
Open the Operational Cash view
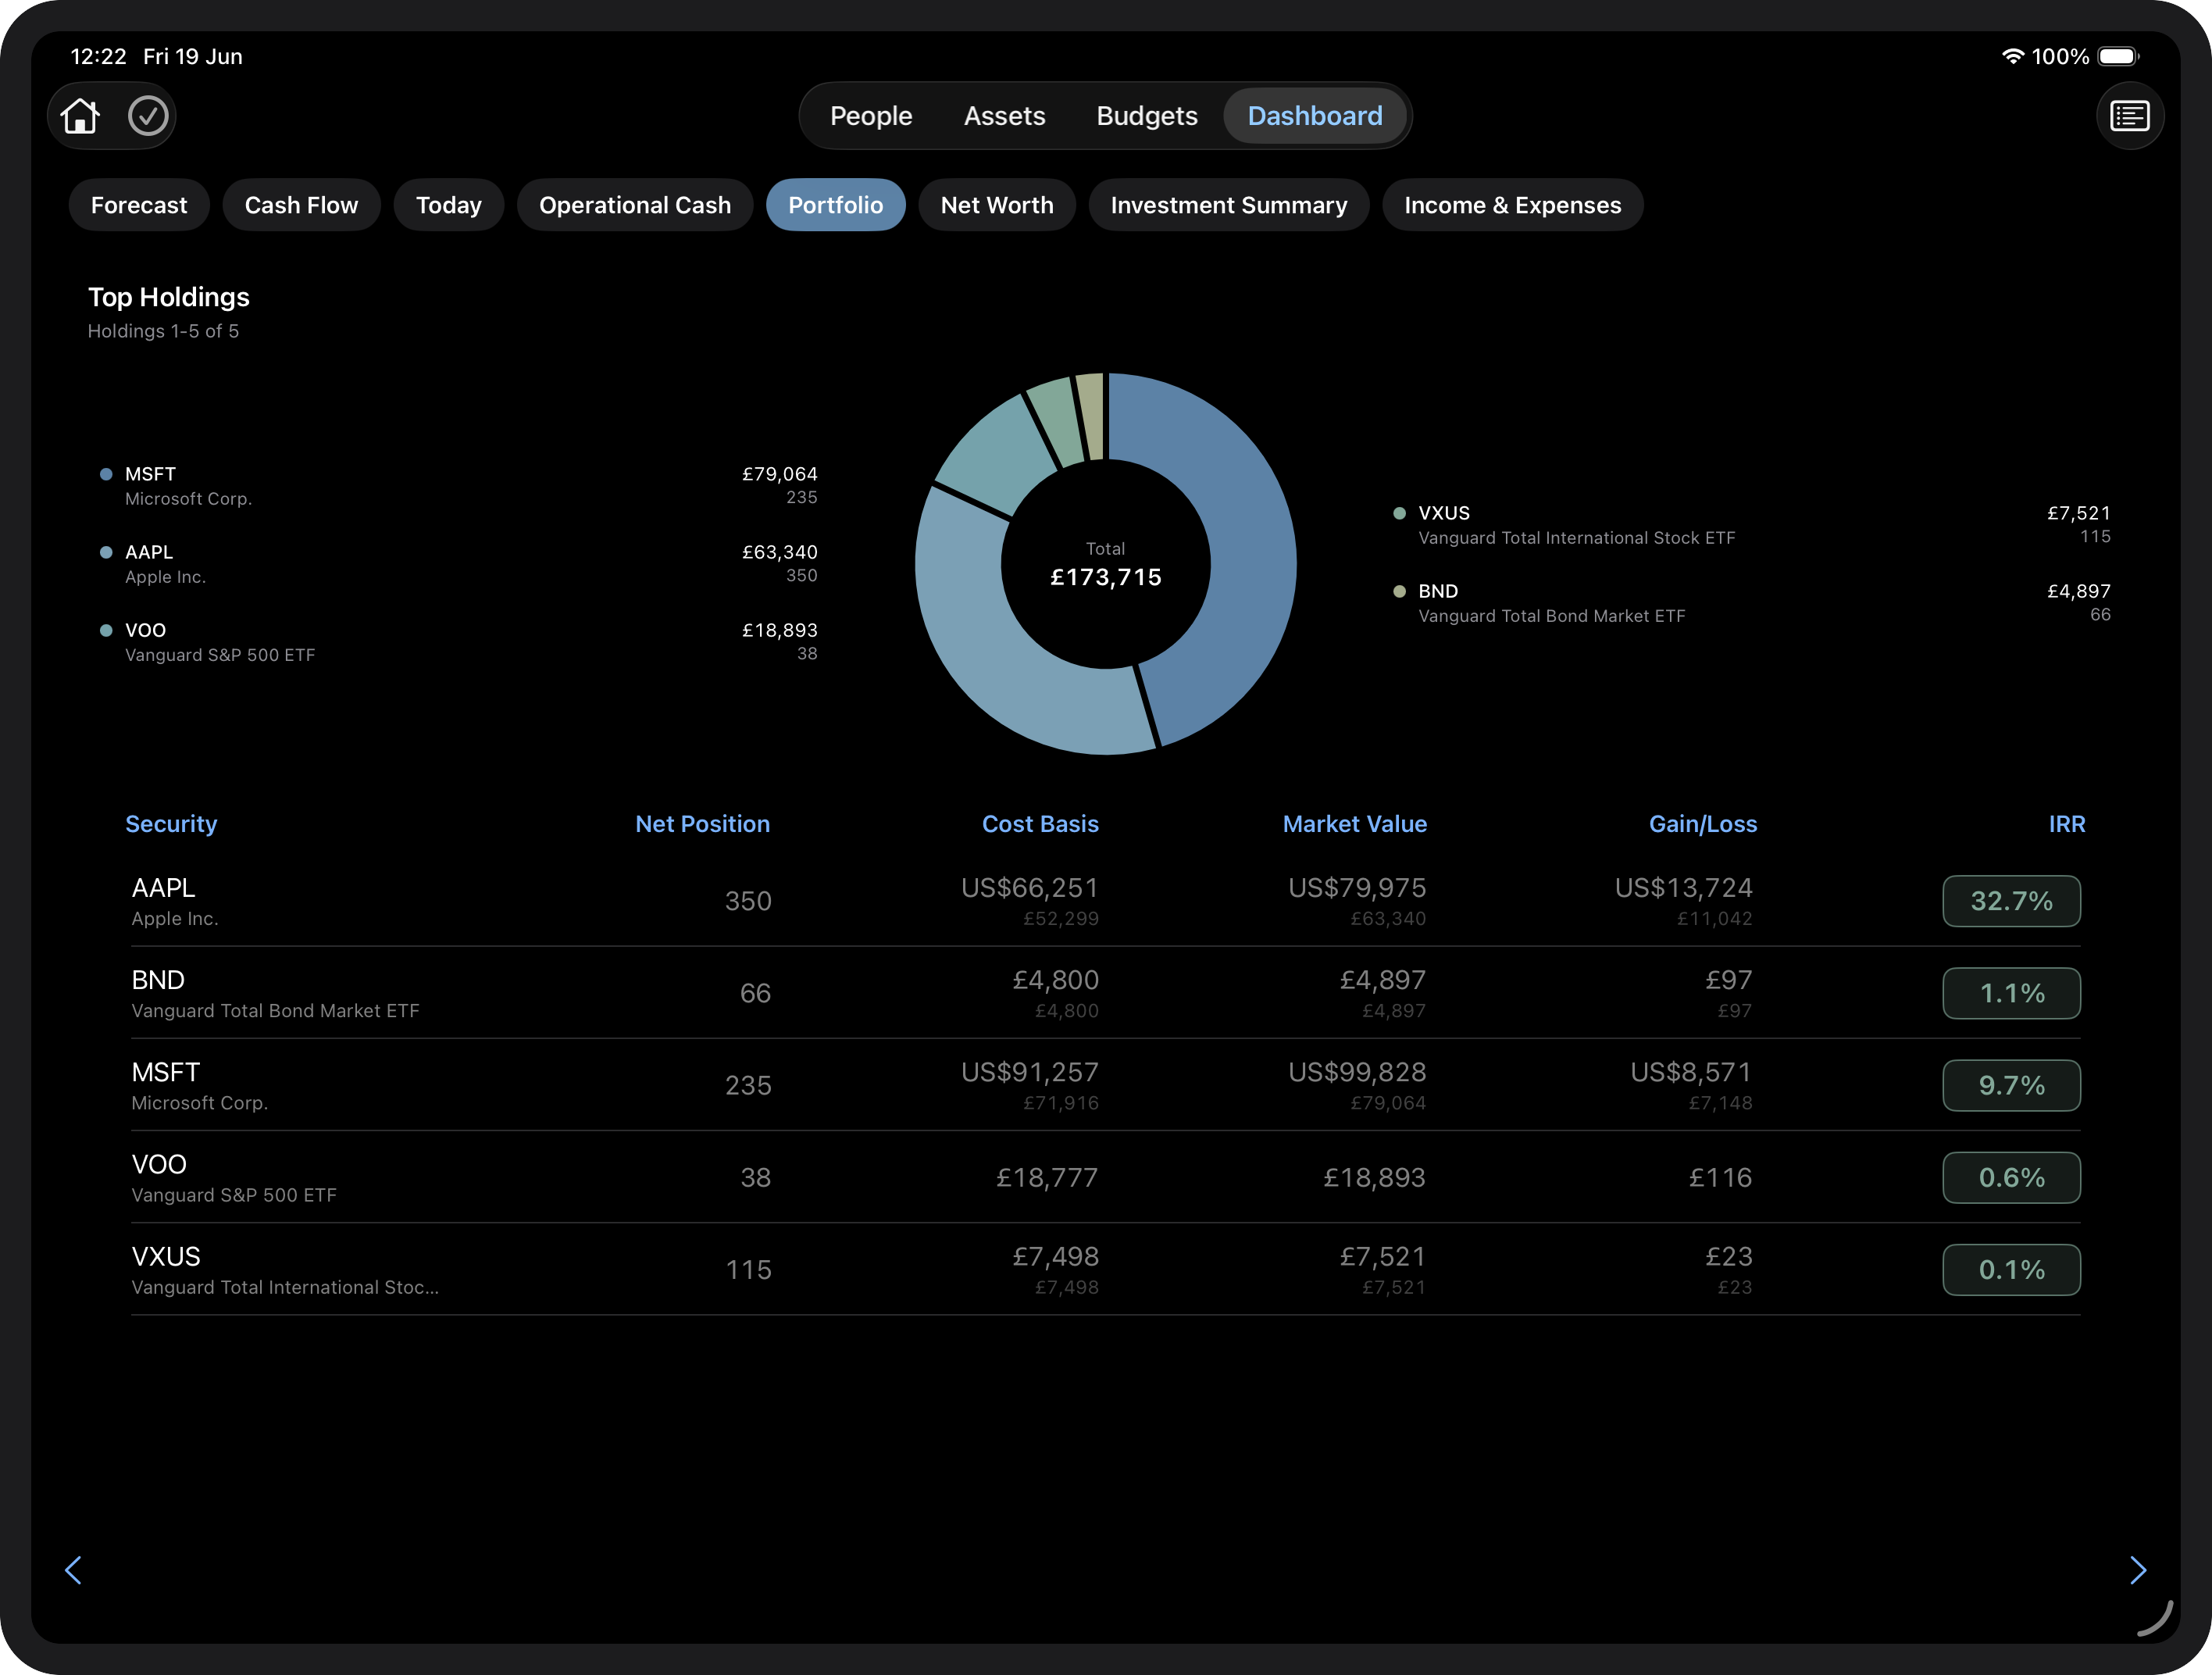click(635, 205)
